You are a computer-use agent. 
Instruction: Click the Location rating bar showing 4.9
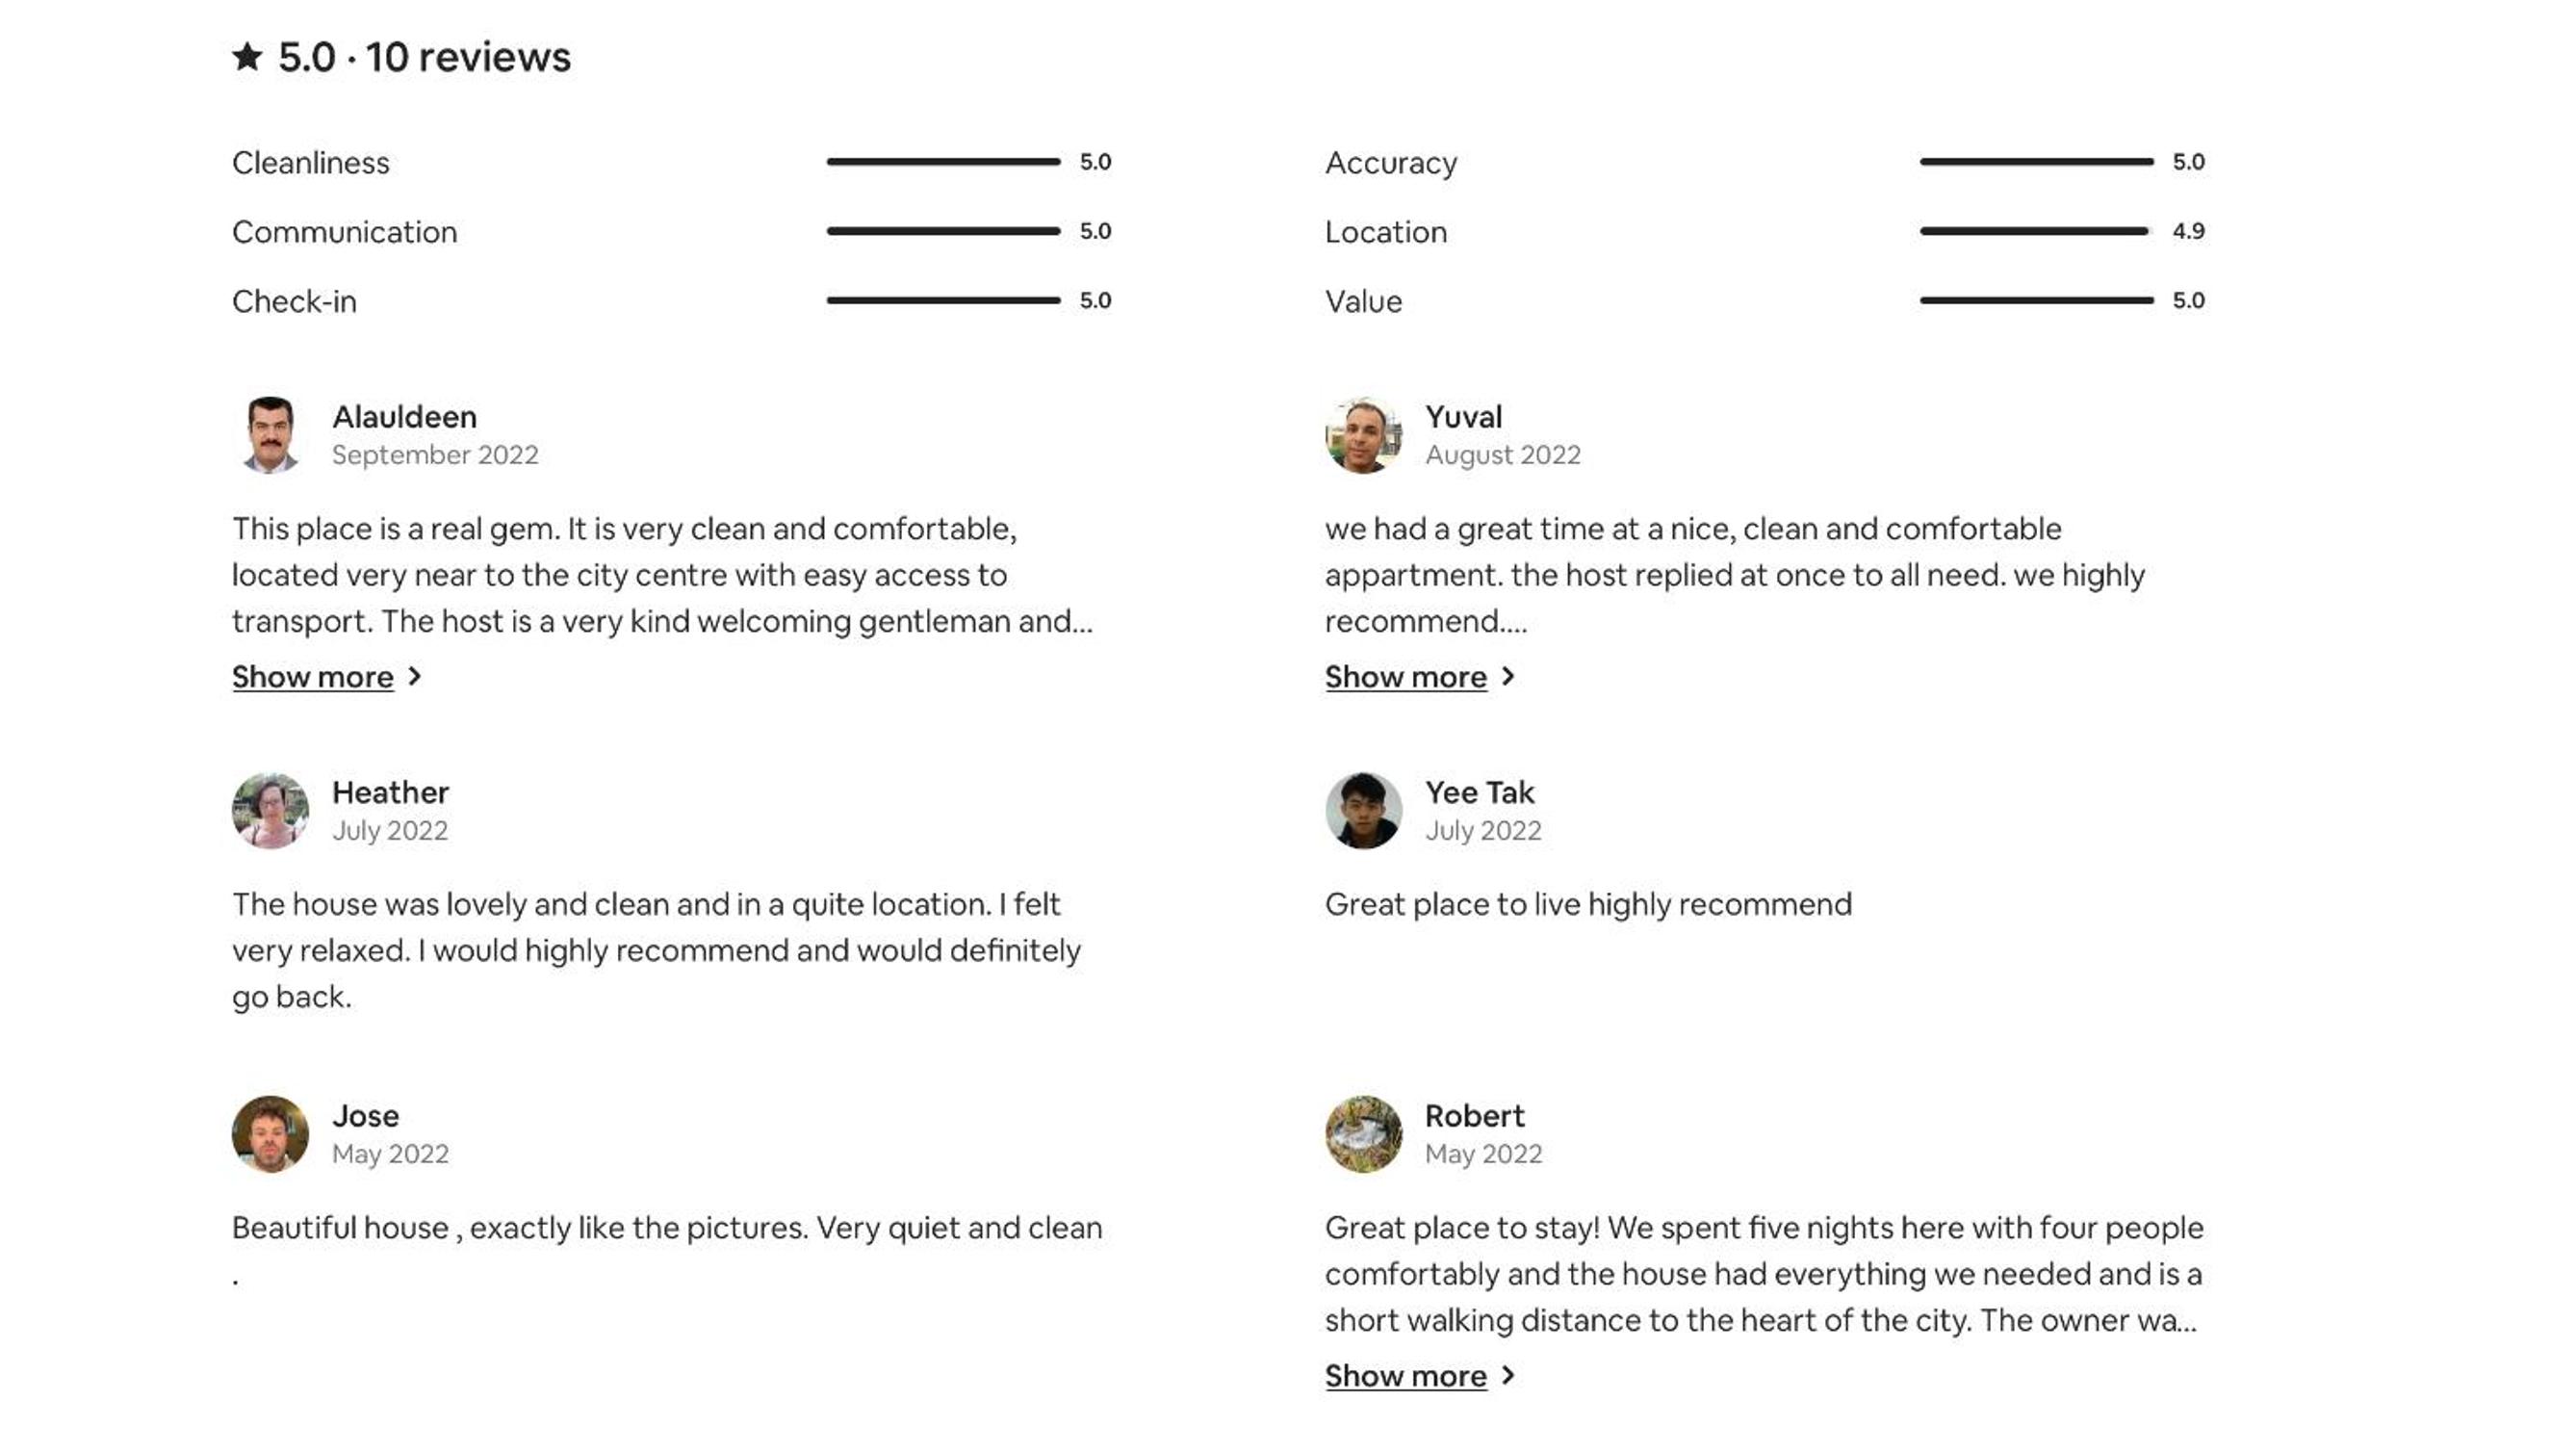[2036, 231]
